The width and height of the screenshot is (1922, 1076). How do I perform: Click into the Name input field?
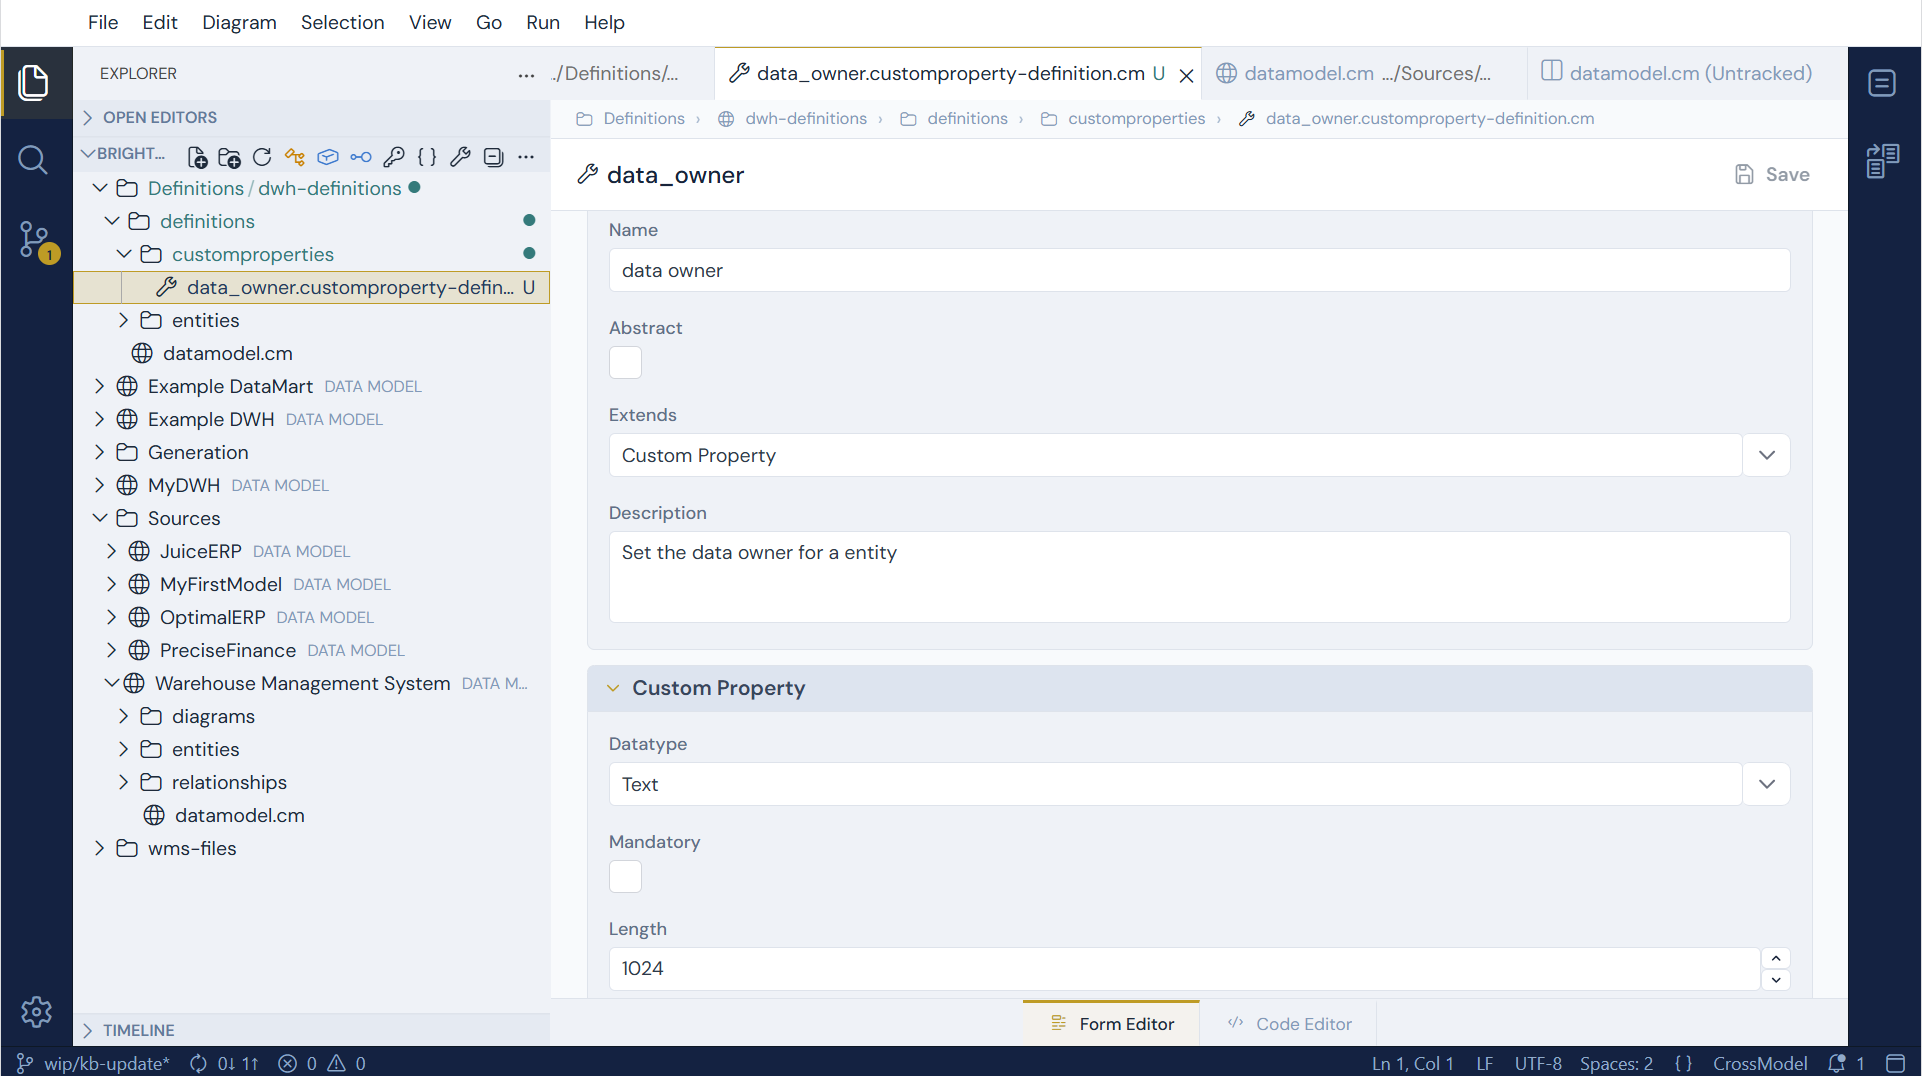pos(1199,270)
